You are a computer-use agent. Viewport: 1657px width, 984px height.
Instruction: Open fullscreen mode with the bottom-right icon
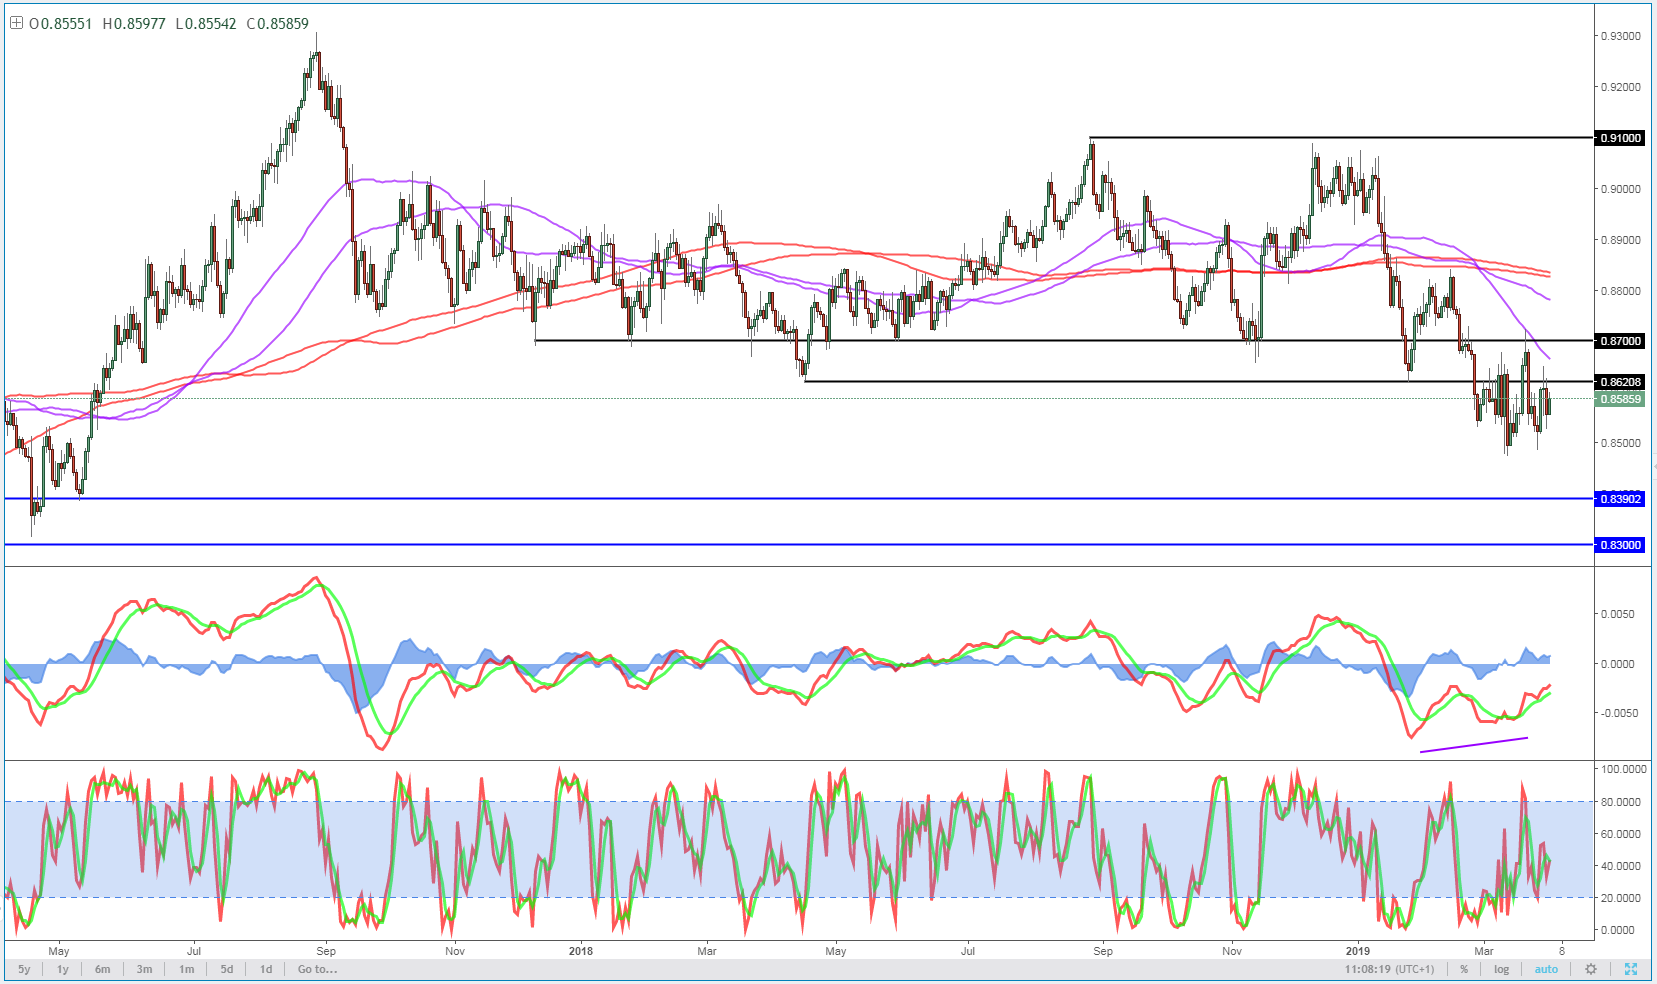click(1631, 969)
